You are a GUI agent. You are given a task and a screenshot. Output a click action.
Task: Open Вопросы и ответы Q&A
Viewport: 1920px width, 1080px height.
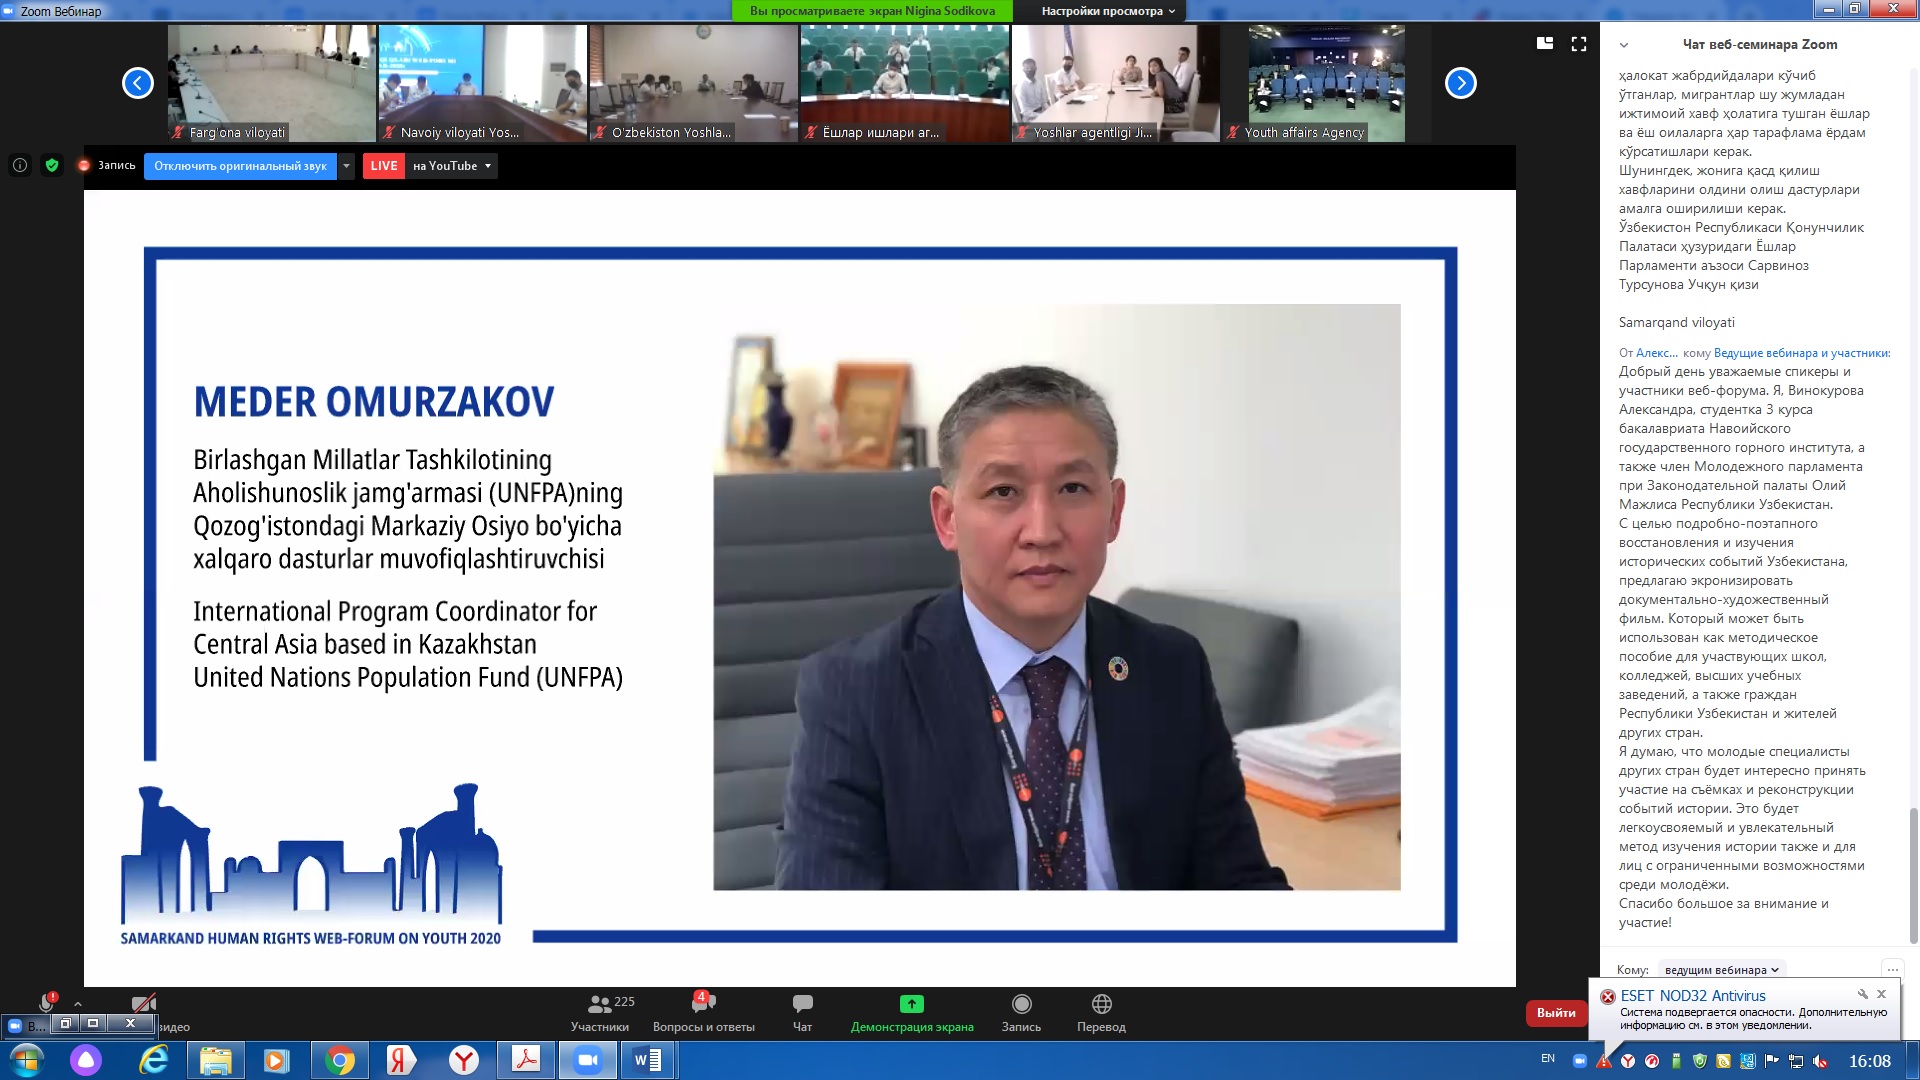(x=704, y=1012)
